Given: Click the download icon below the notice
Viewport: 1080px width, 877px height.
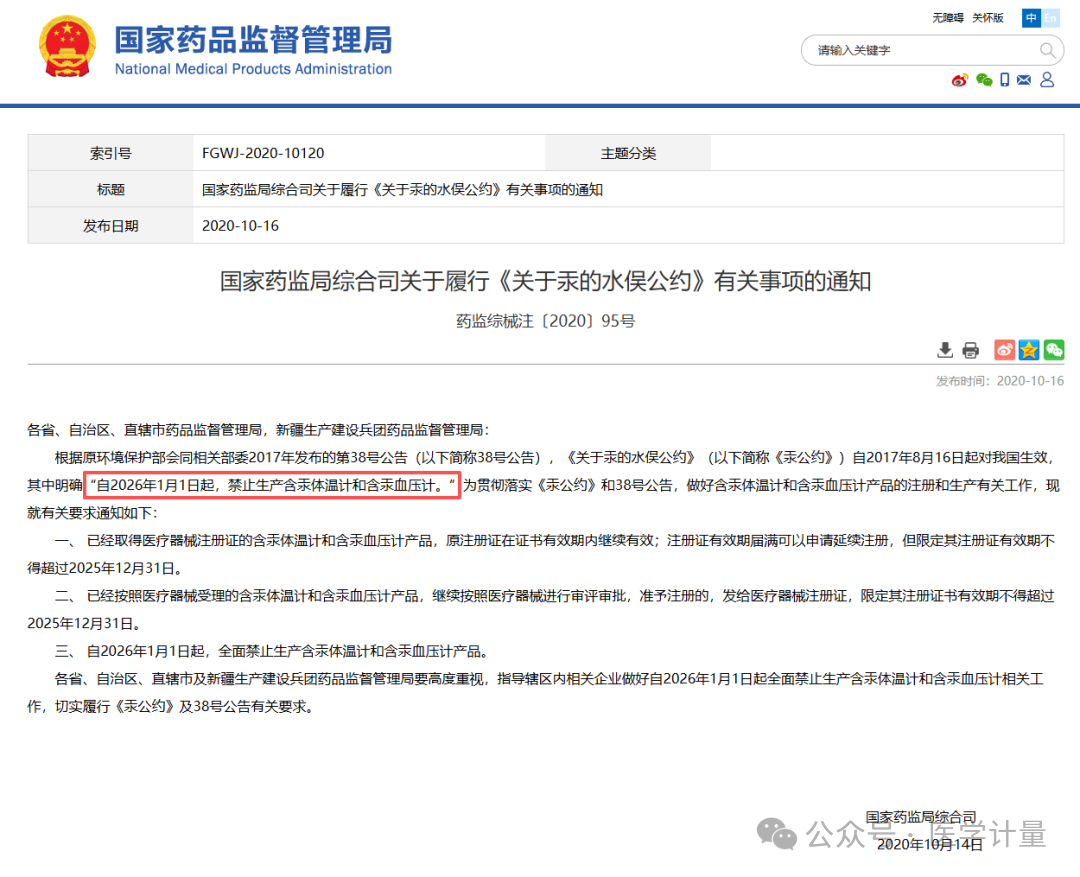Looking at the screenshot, I should coord(945,350).
